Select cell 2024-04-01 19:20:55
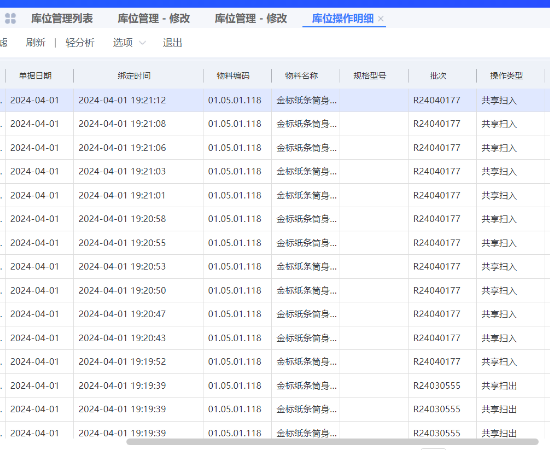The height and width of the screenshot is (450, 550). 122,243
